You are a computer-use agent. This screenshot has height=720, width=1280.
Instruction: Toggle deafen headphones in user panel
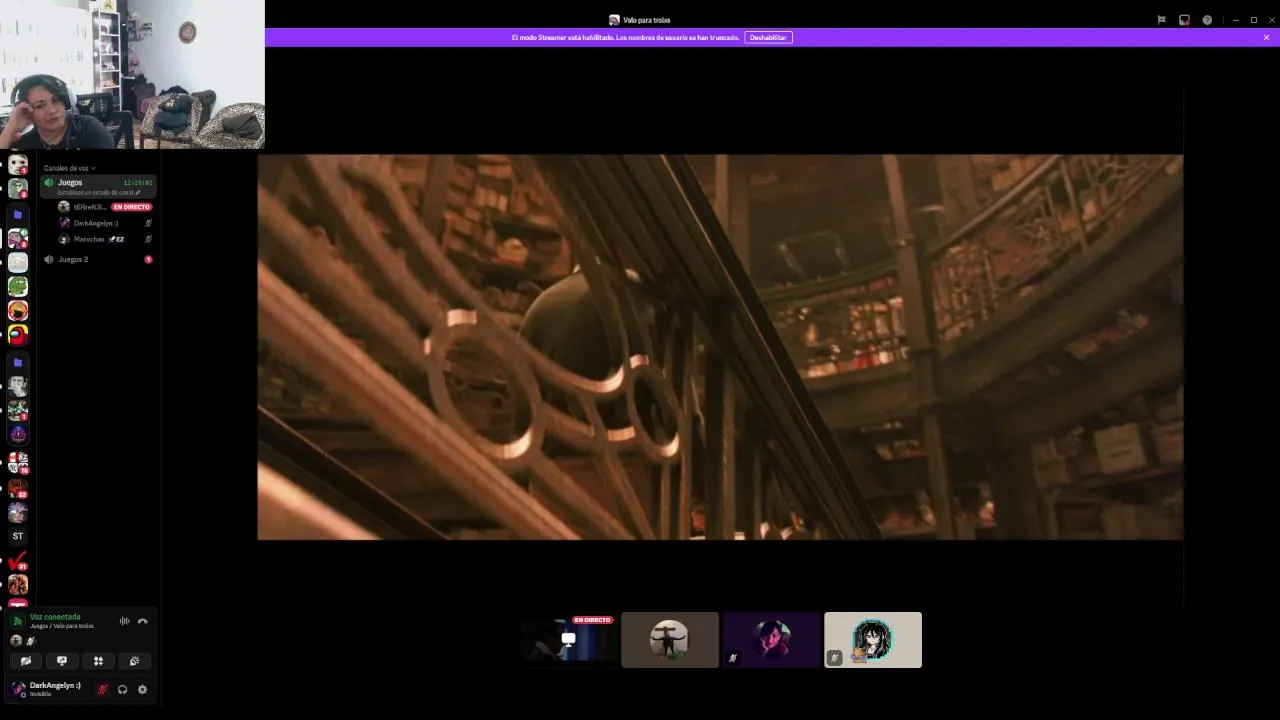[x=122, y=689]
